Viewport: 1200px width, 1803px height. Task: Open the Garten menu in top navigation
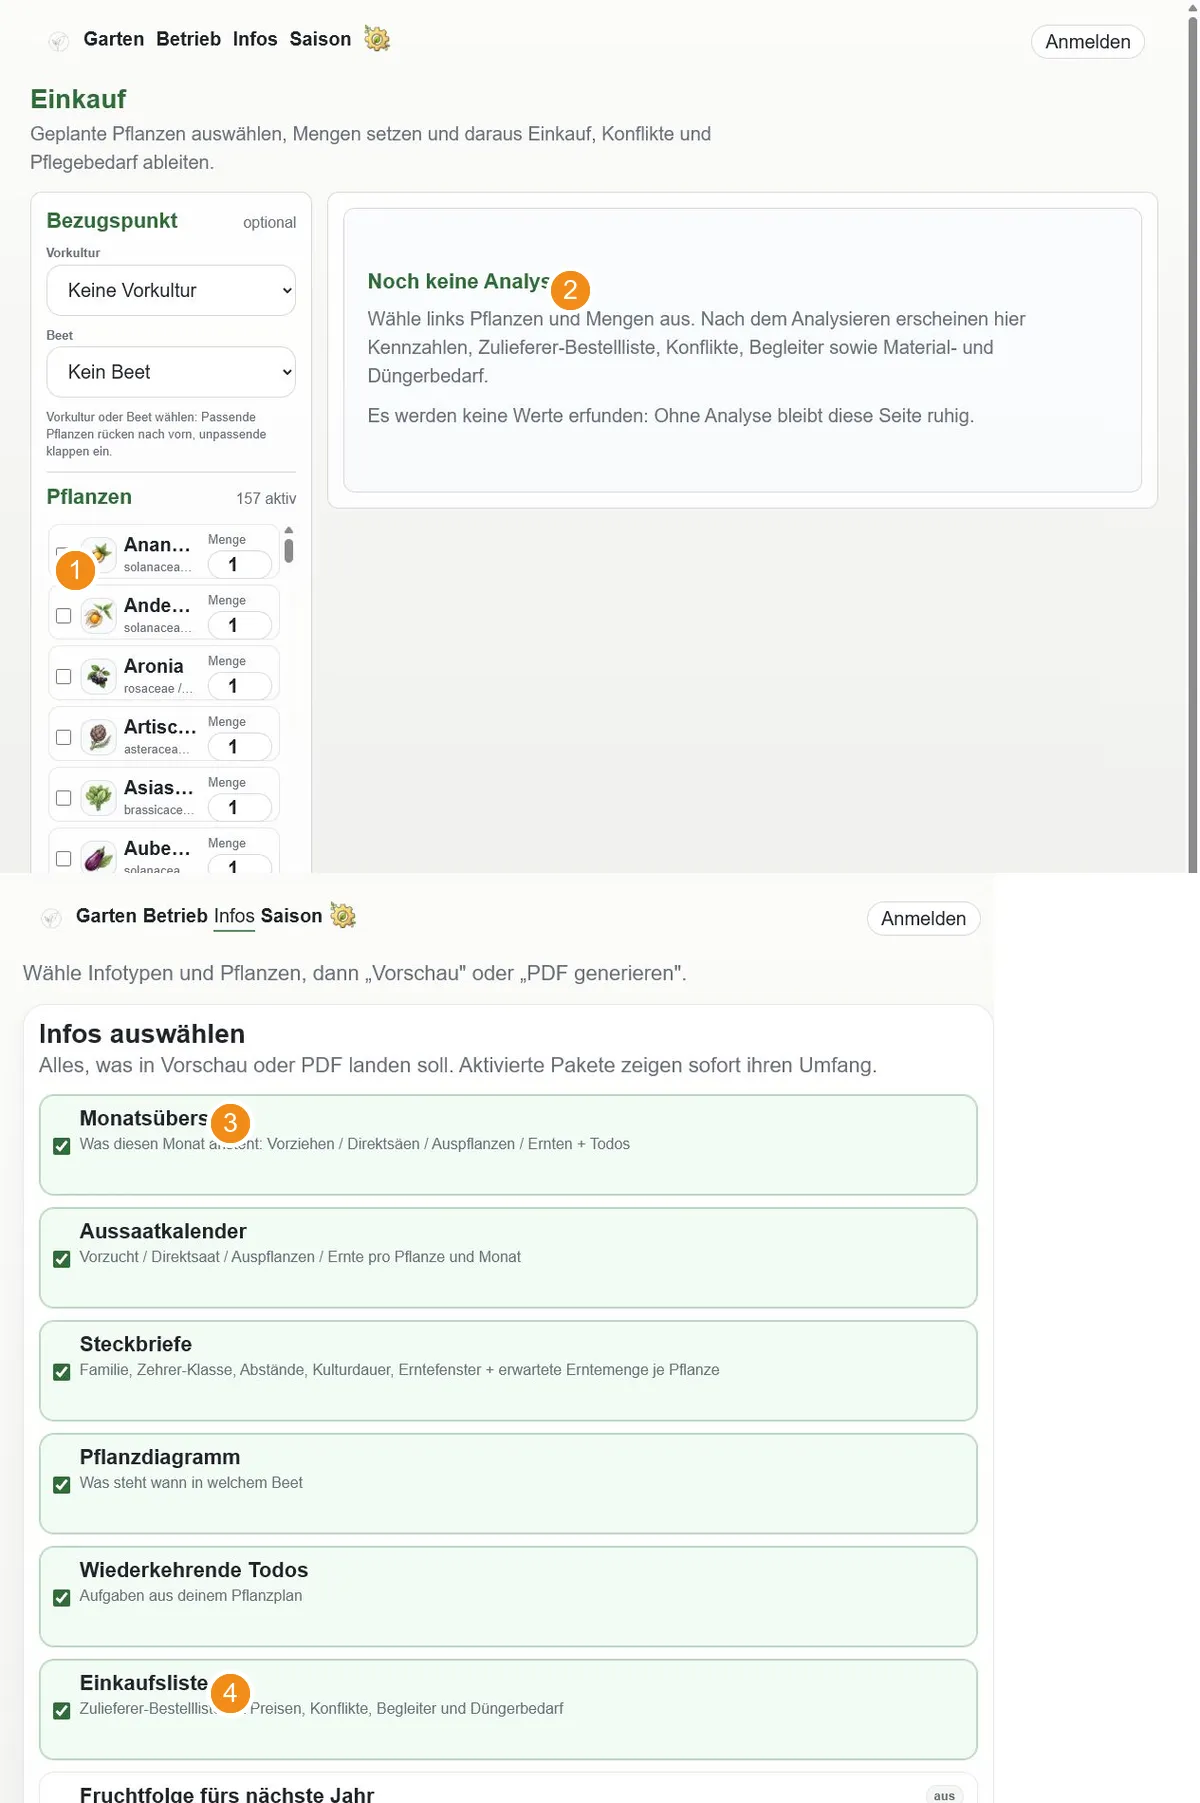tap(114, 39)
